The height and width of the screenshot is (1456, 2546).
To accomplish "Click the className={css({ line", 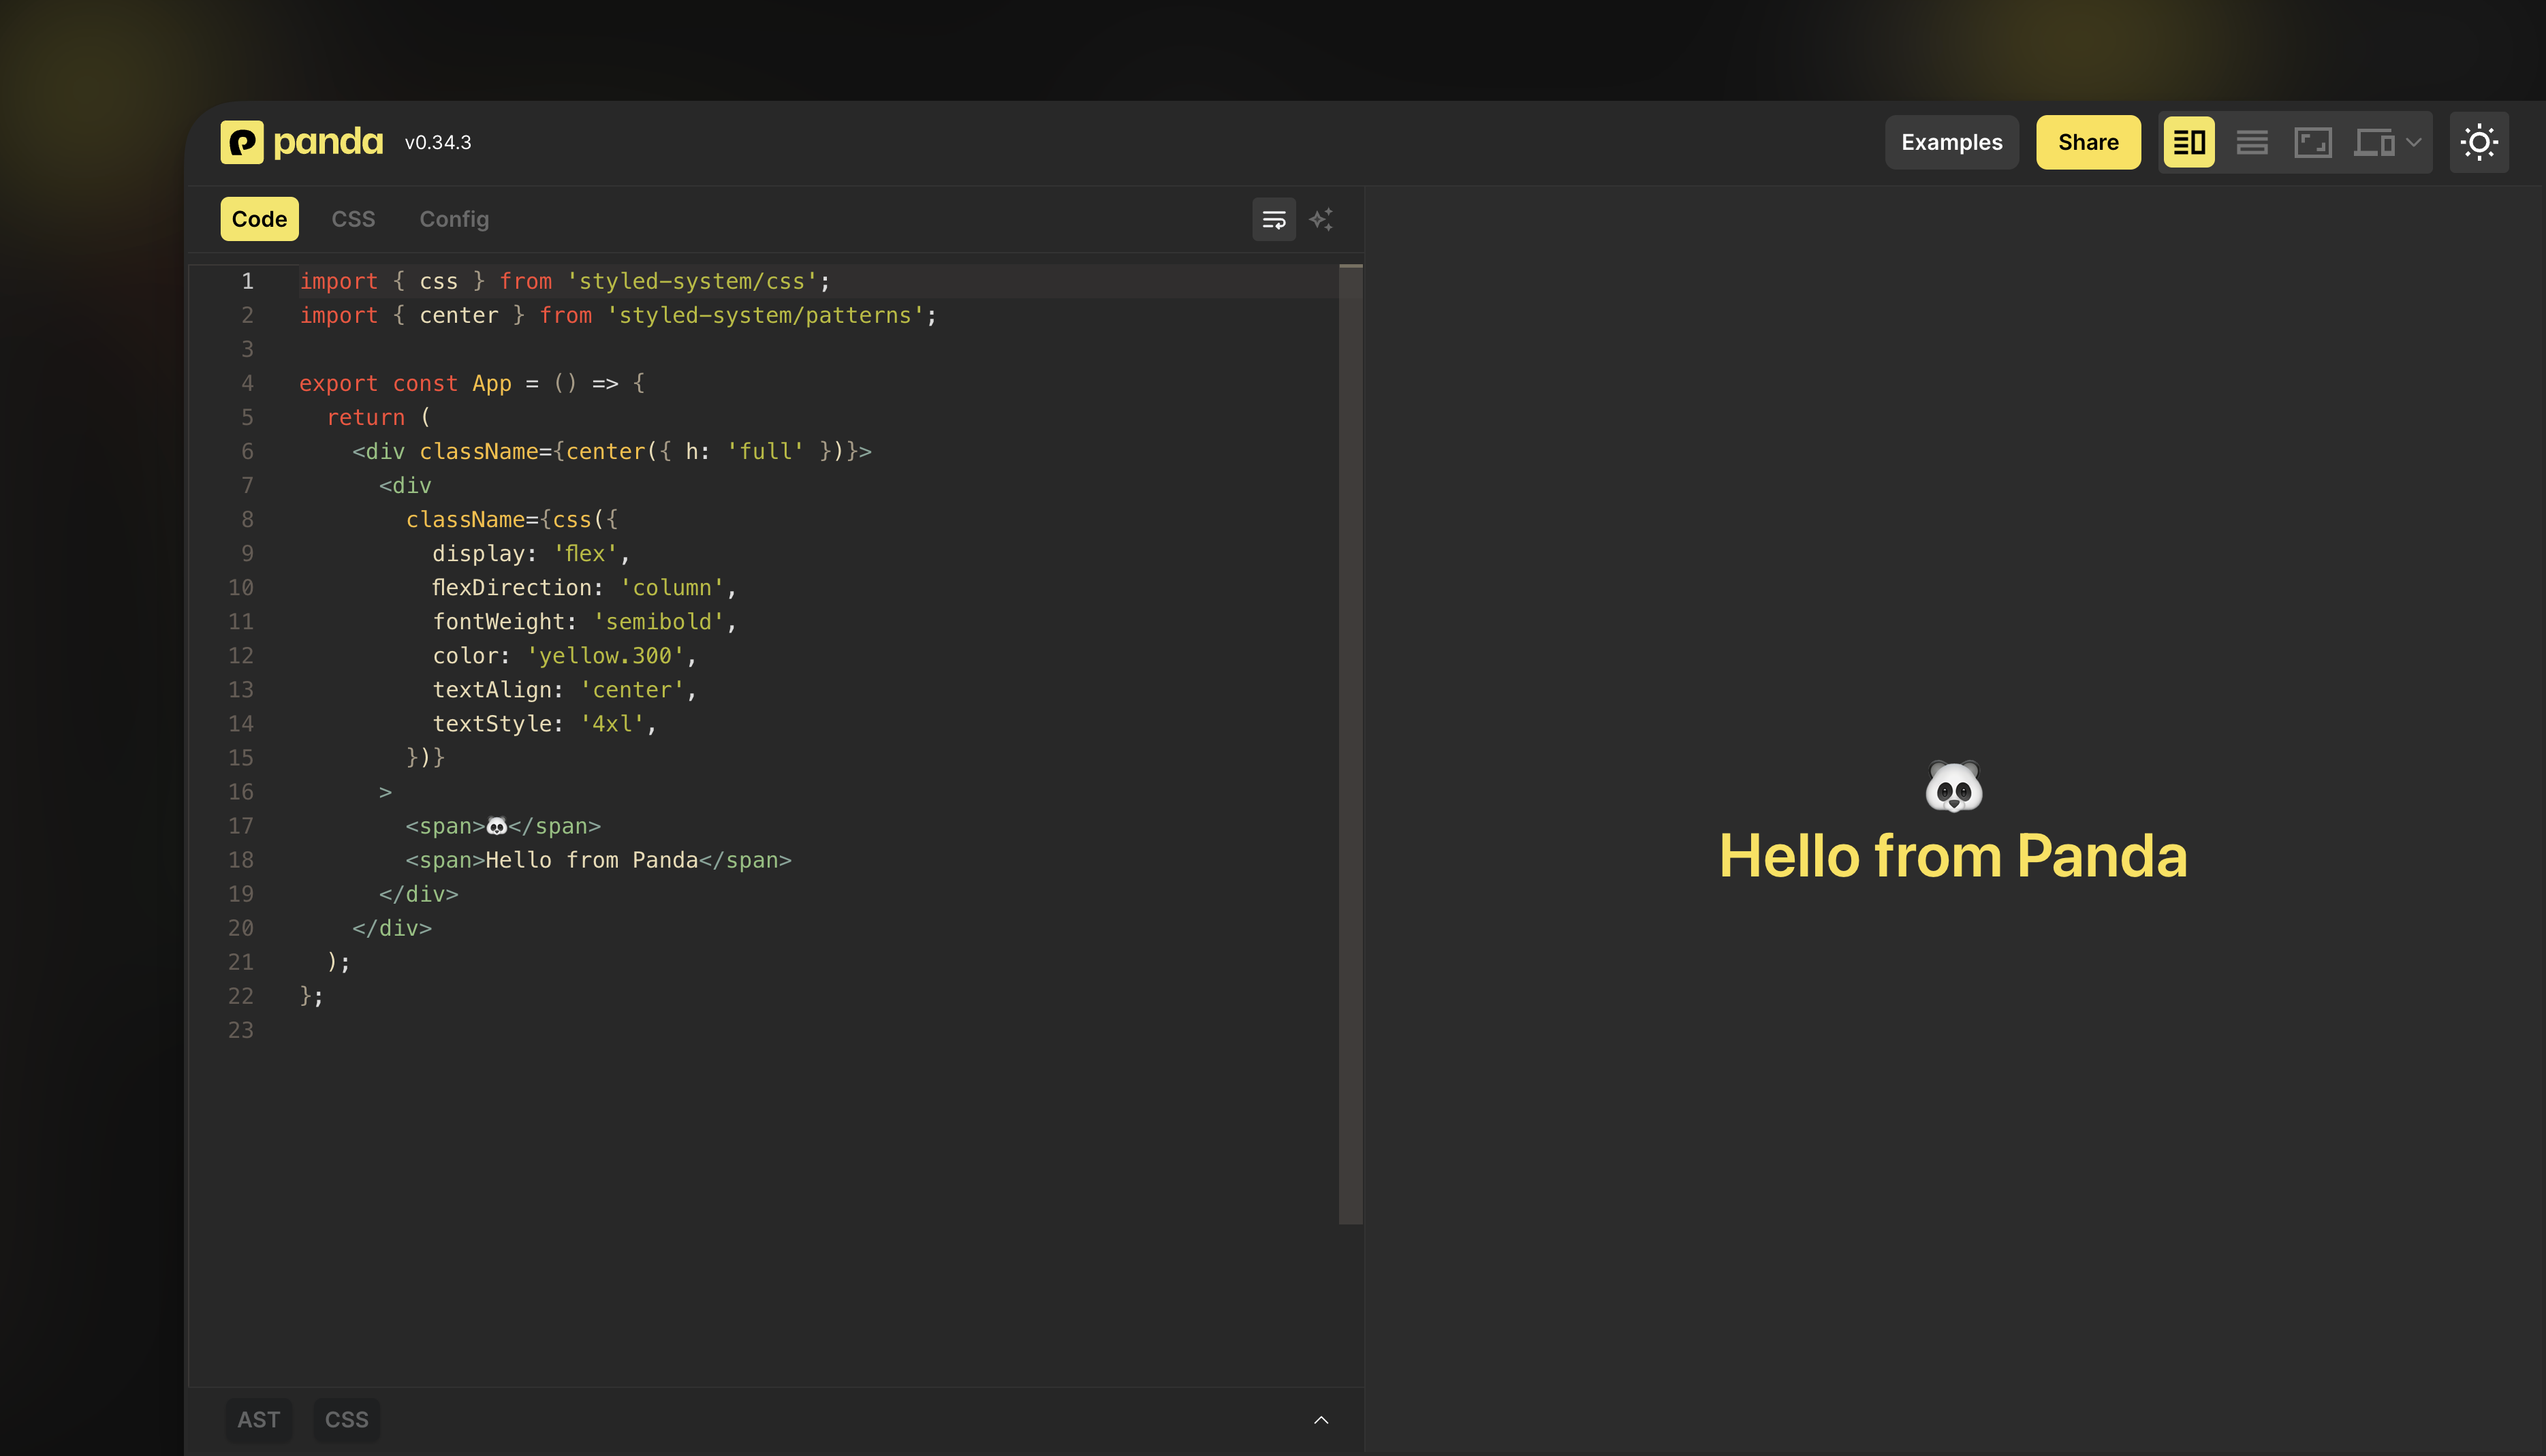I will coord(512,519).
